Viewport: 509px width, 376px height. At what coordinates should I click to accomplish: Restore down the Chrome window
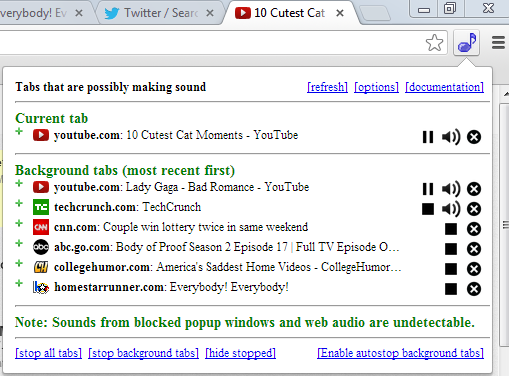point(450,8)
